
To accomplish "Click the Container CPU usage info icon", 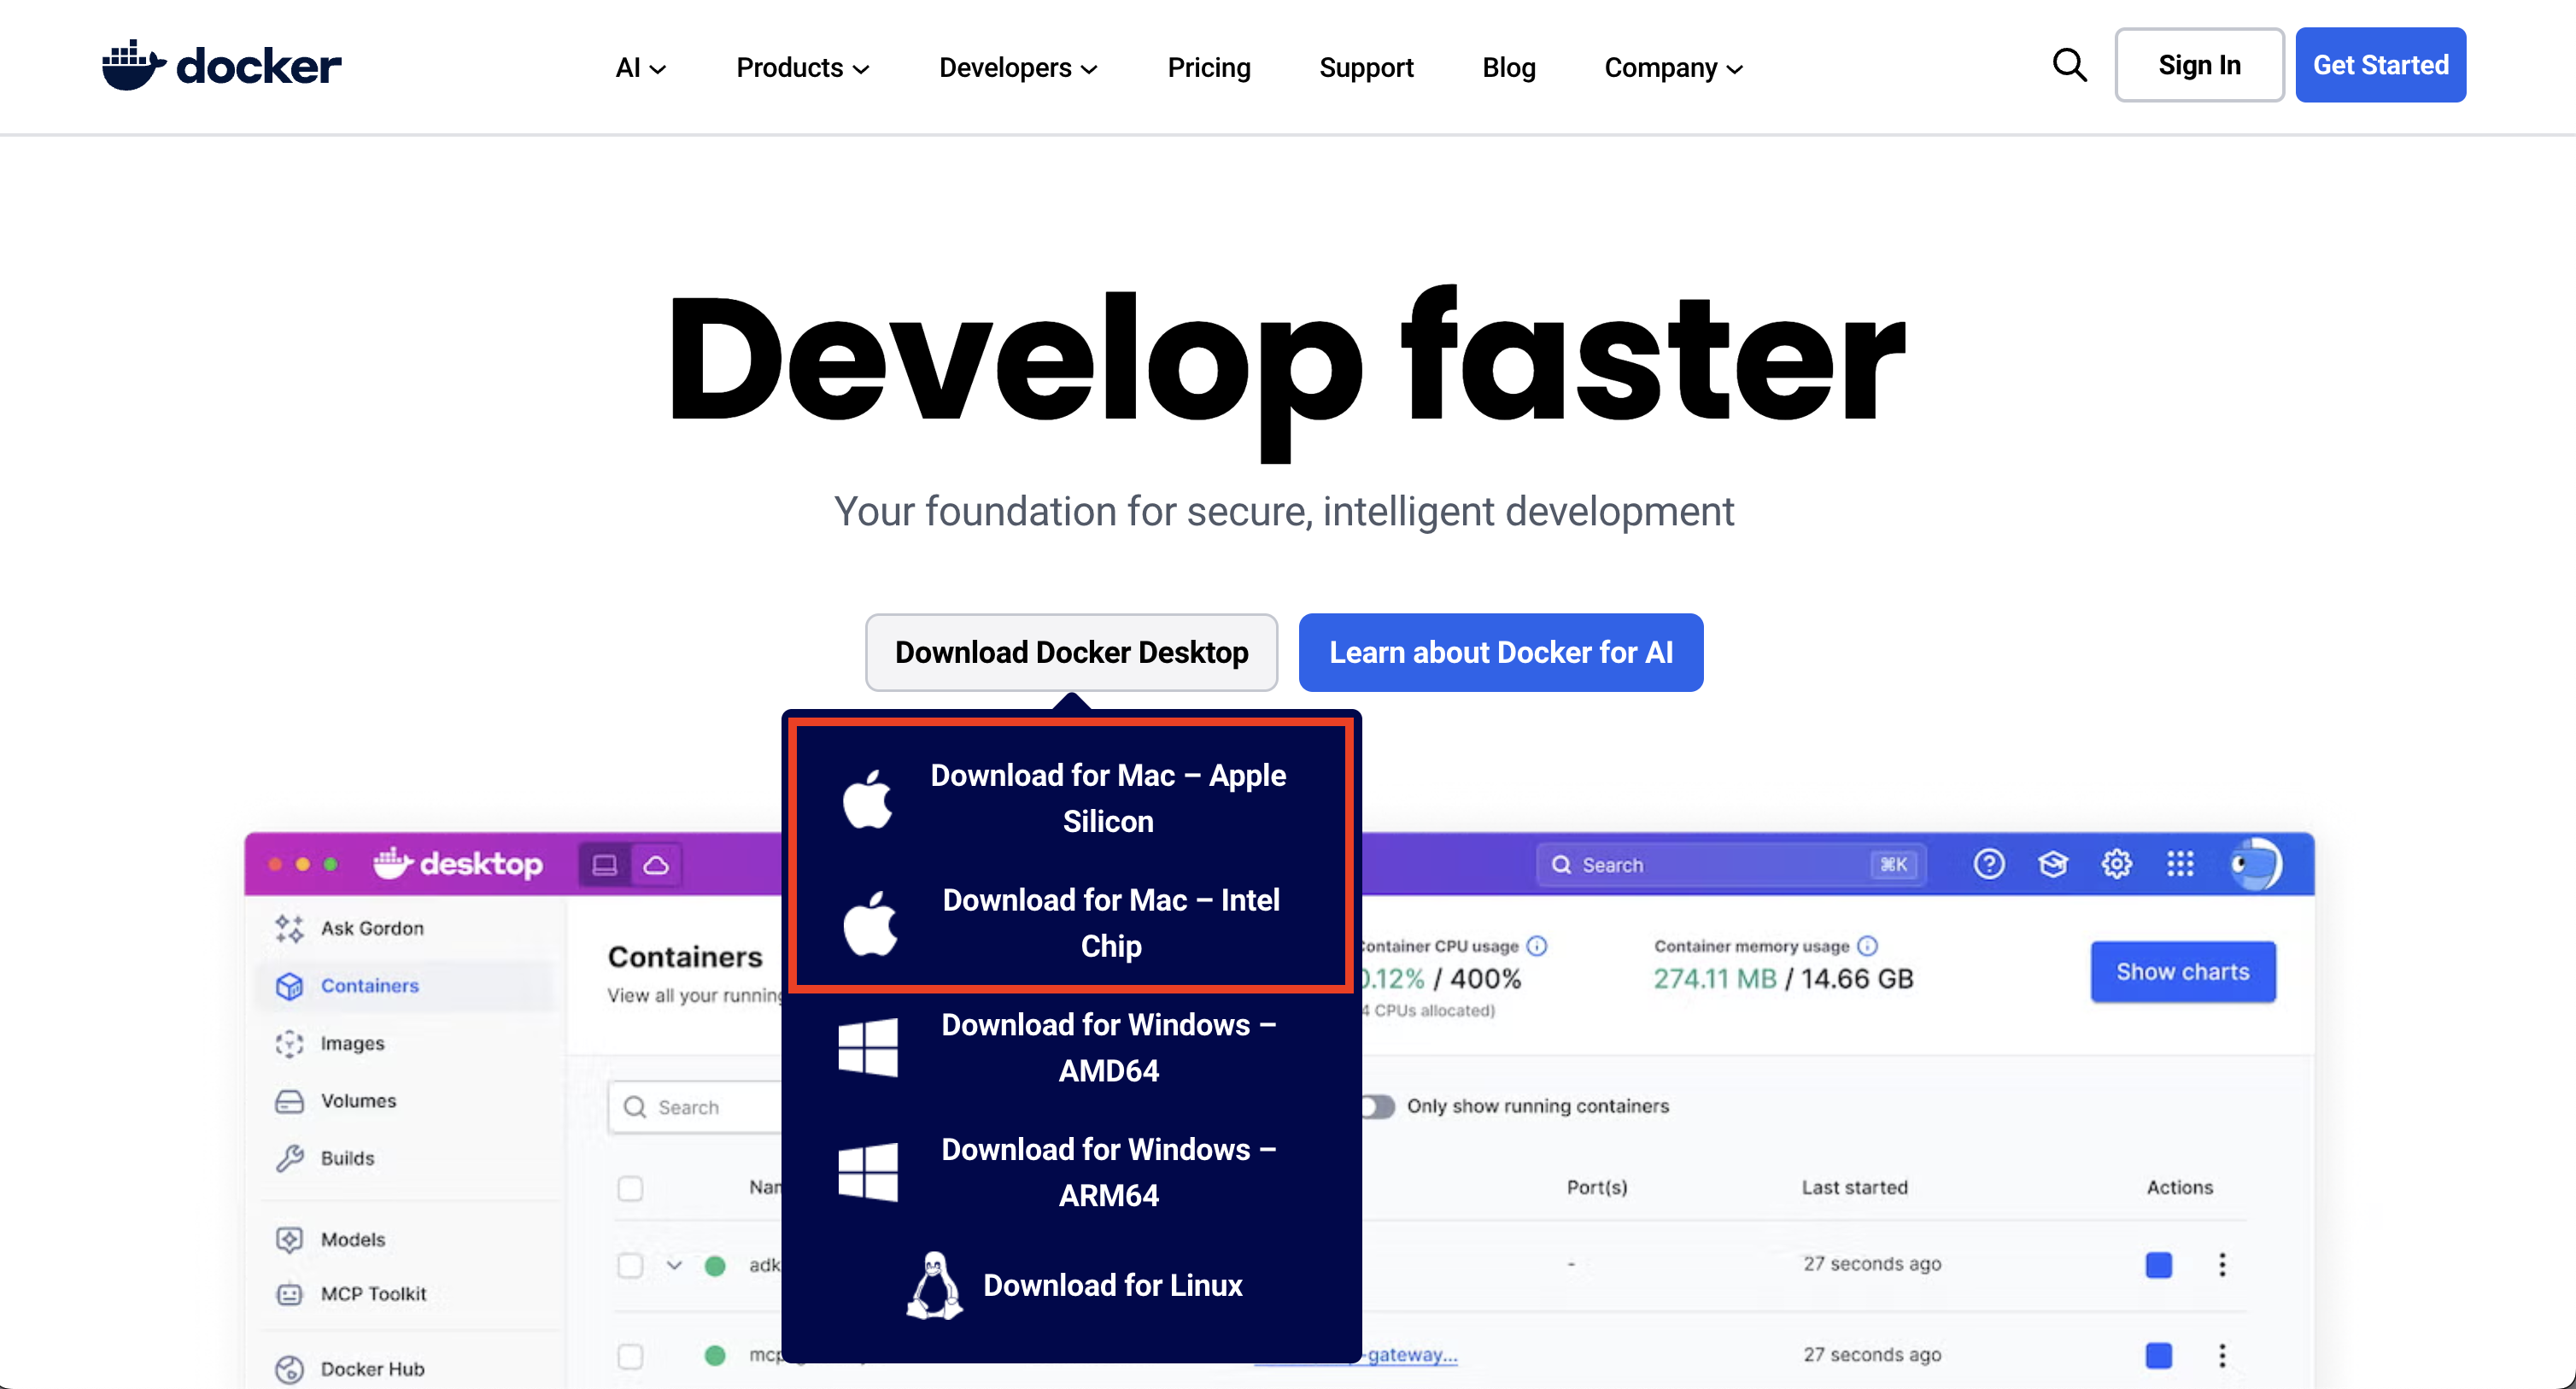I will point(1537,946).
